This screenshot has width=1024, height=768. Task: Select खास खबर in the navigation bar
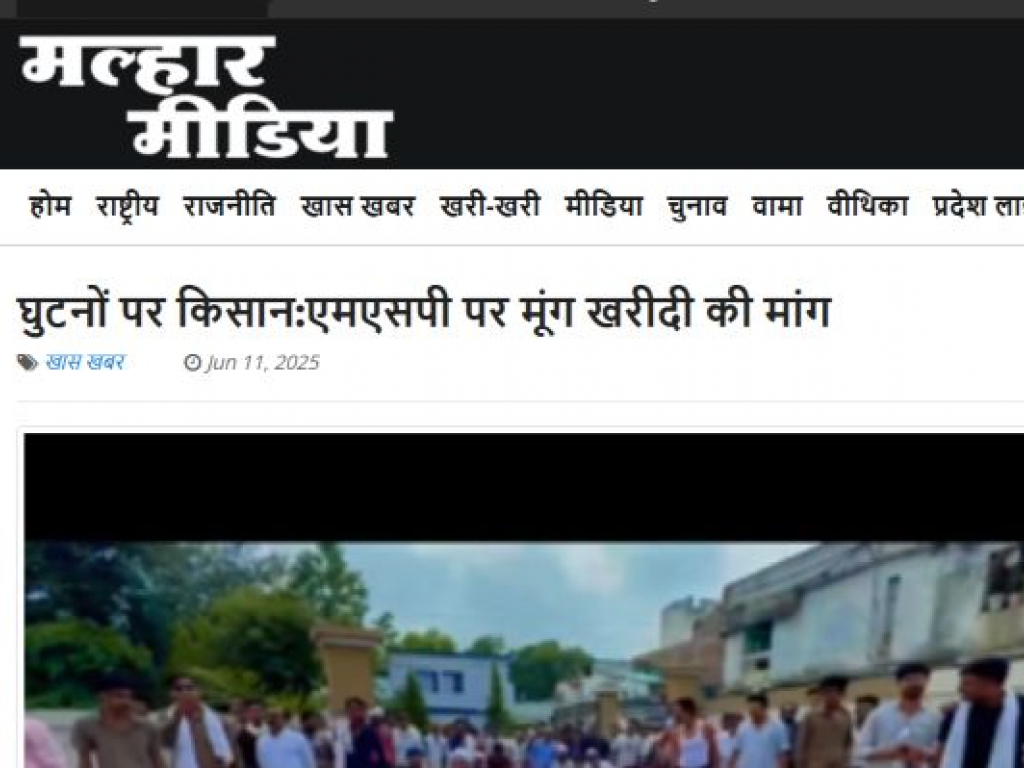coord(358,206)
